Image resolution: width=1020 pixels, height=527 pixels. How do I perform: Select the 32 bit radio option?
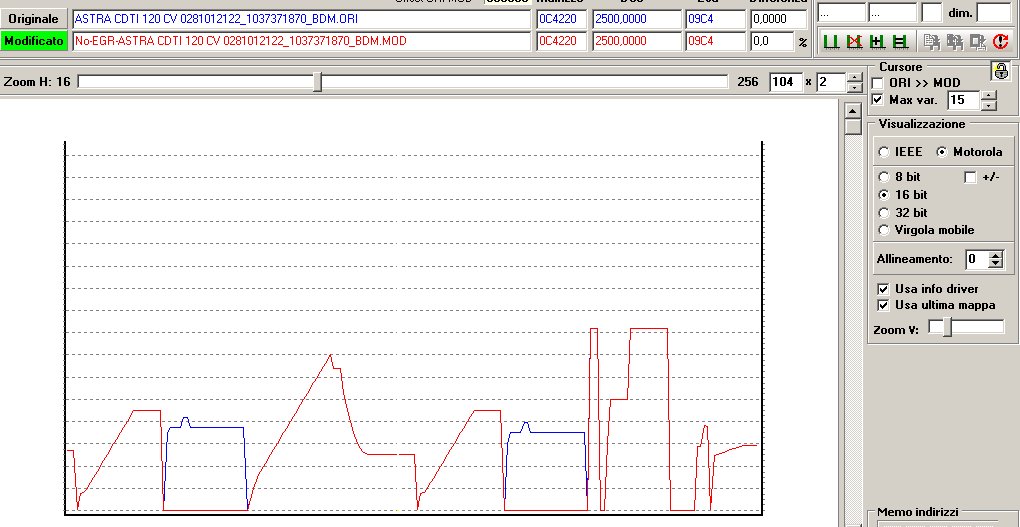click(x=884, y=212)
